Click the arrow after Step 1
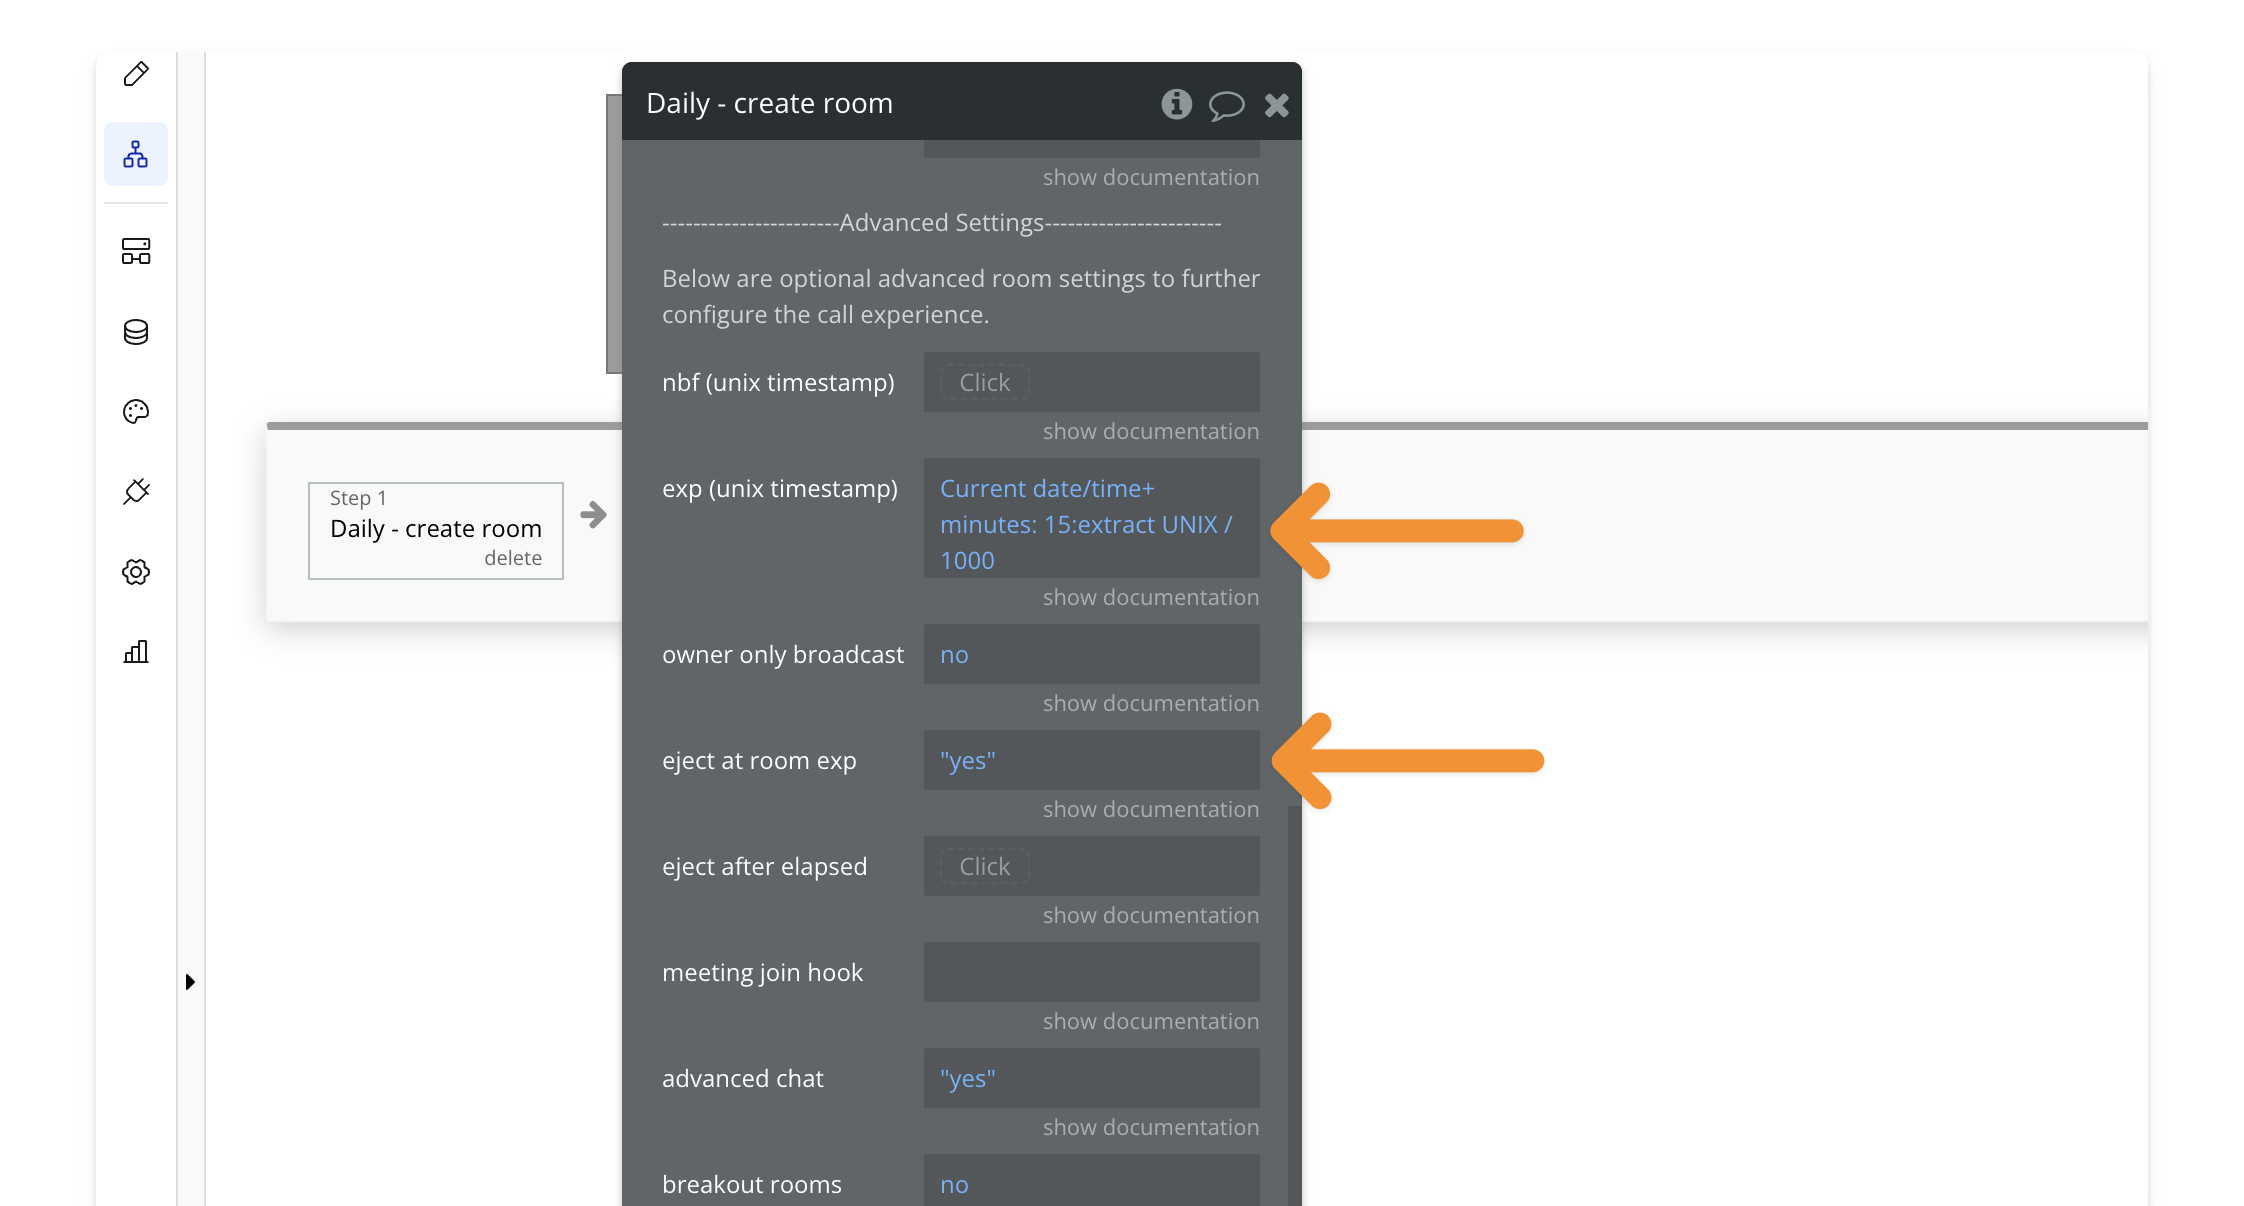Viewport: 2244px width, 1206px height. [x=594, y=515]
